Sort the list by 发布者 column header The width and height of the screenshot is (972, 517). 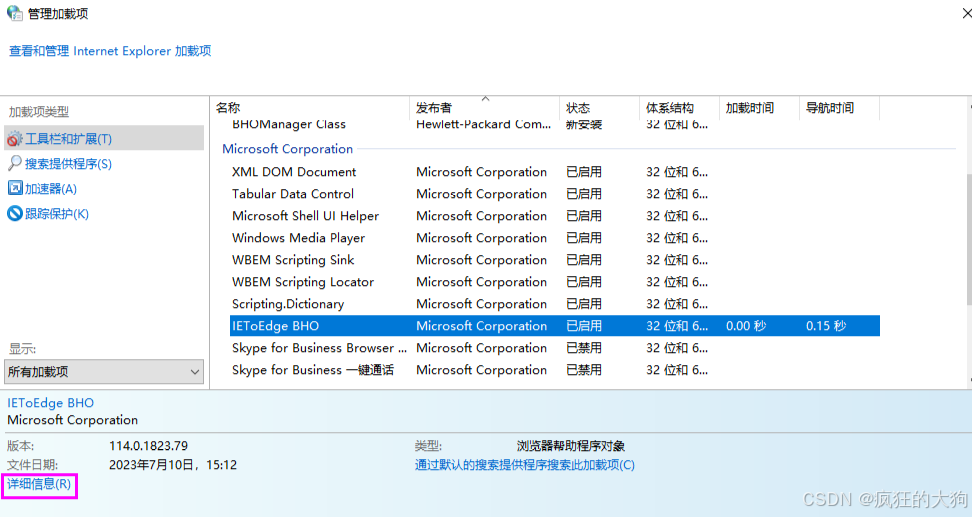tap(484, 108)
